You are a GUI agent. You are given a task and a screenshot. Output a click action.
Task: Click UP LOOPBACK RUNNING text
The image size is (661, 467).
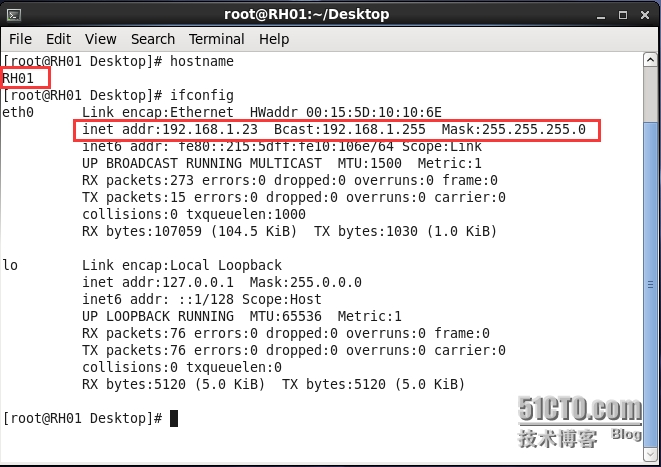pyautogui.click(x=158, y=316)
